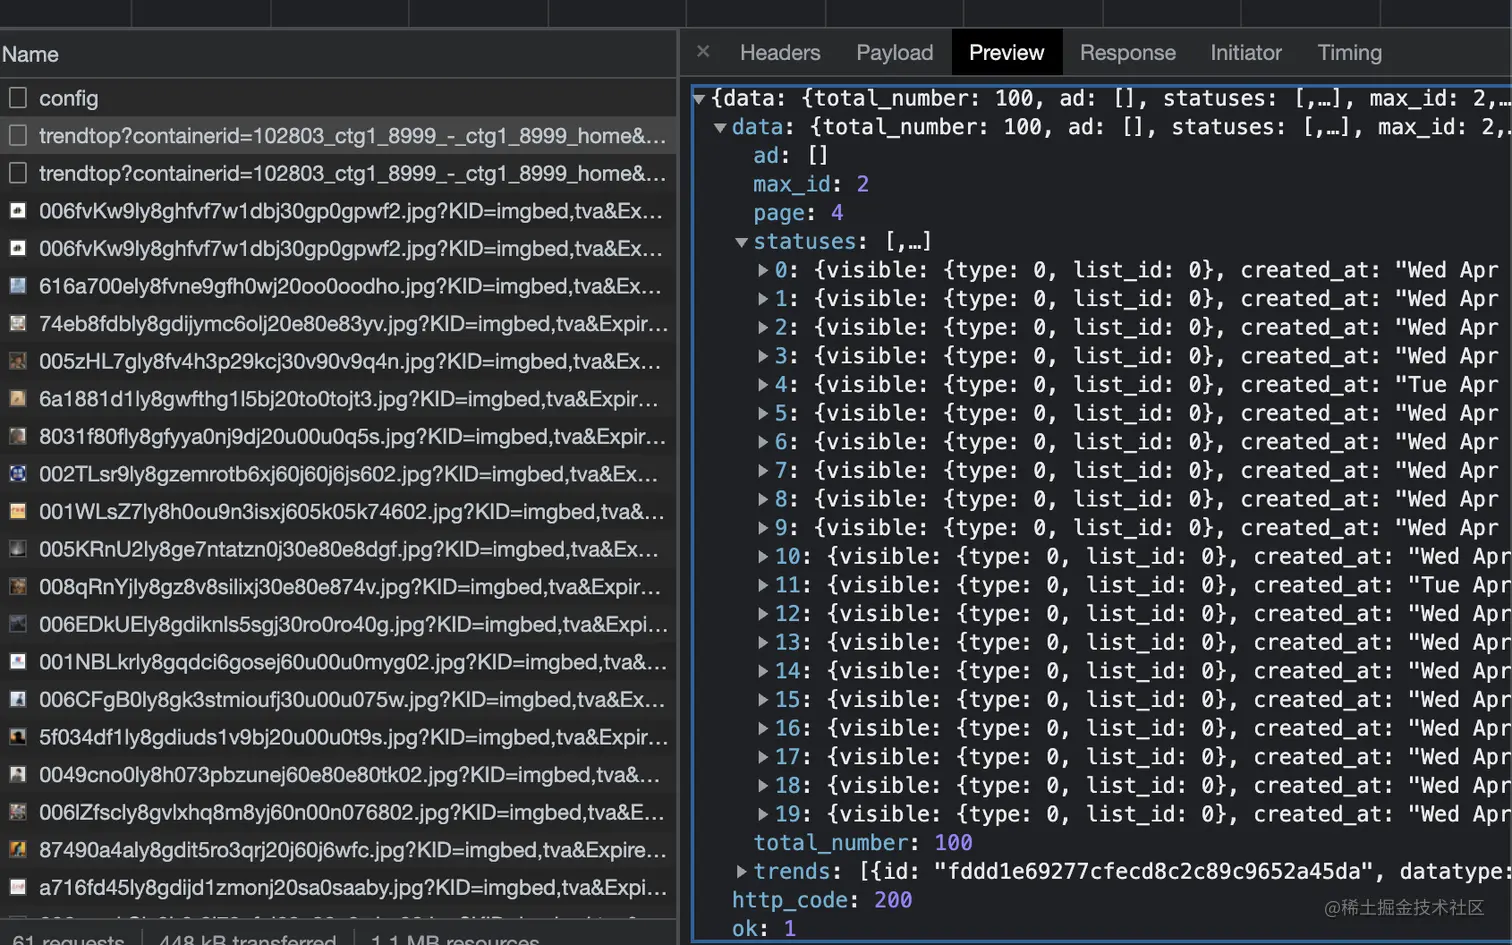Collapse the root JSON object in Preview

700,99
